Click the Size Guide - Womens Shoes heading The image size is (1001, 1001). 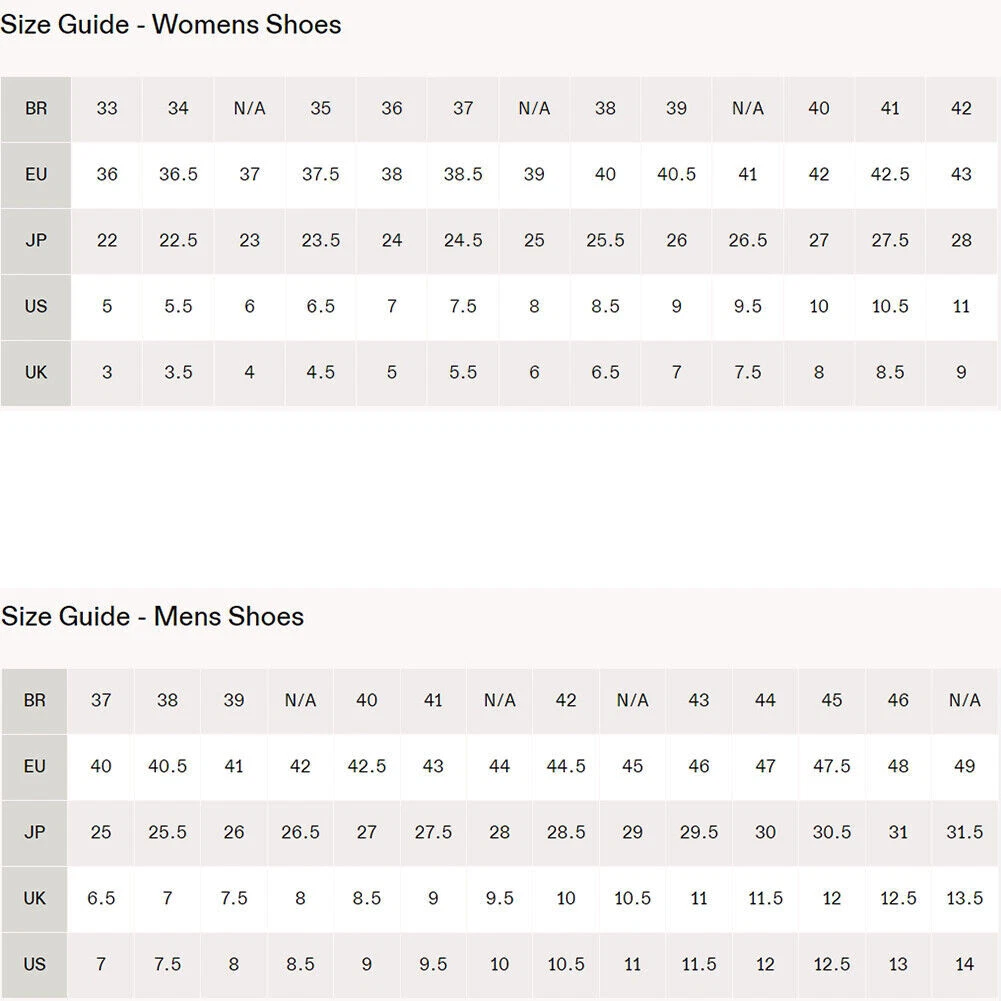tap(171, 24)
